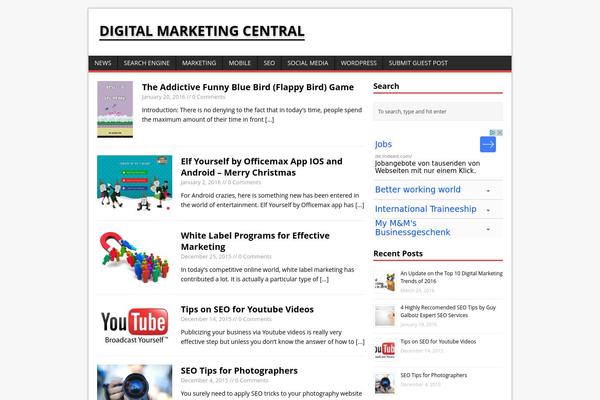Open AdChoices info triangle icon

[x=493, y=132]
